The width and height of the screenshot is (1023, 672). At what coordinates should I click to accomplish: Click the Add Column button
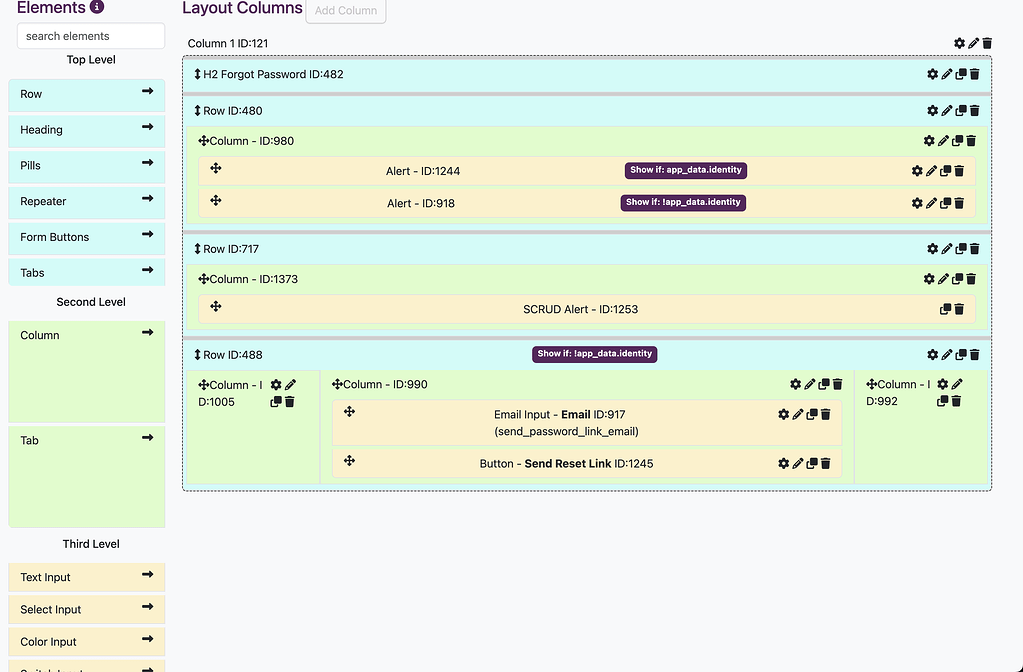click(x=345, y=12)
